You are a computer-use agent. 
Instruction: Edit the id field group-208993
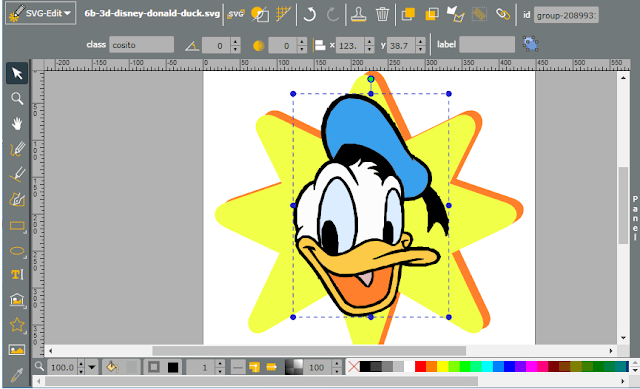point(566,16)
